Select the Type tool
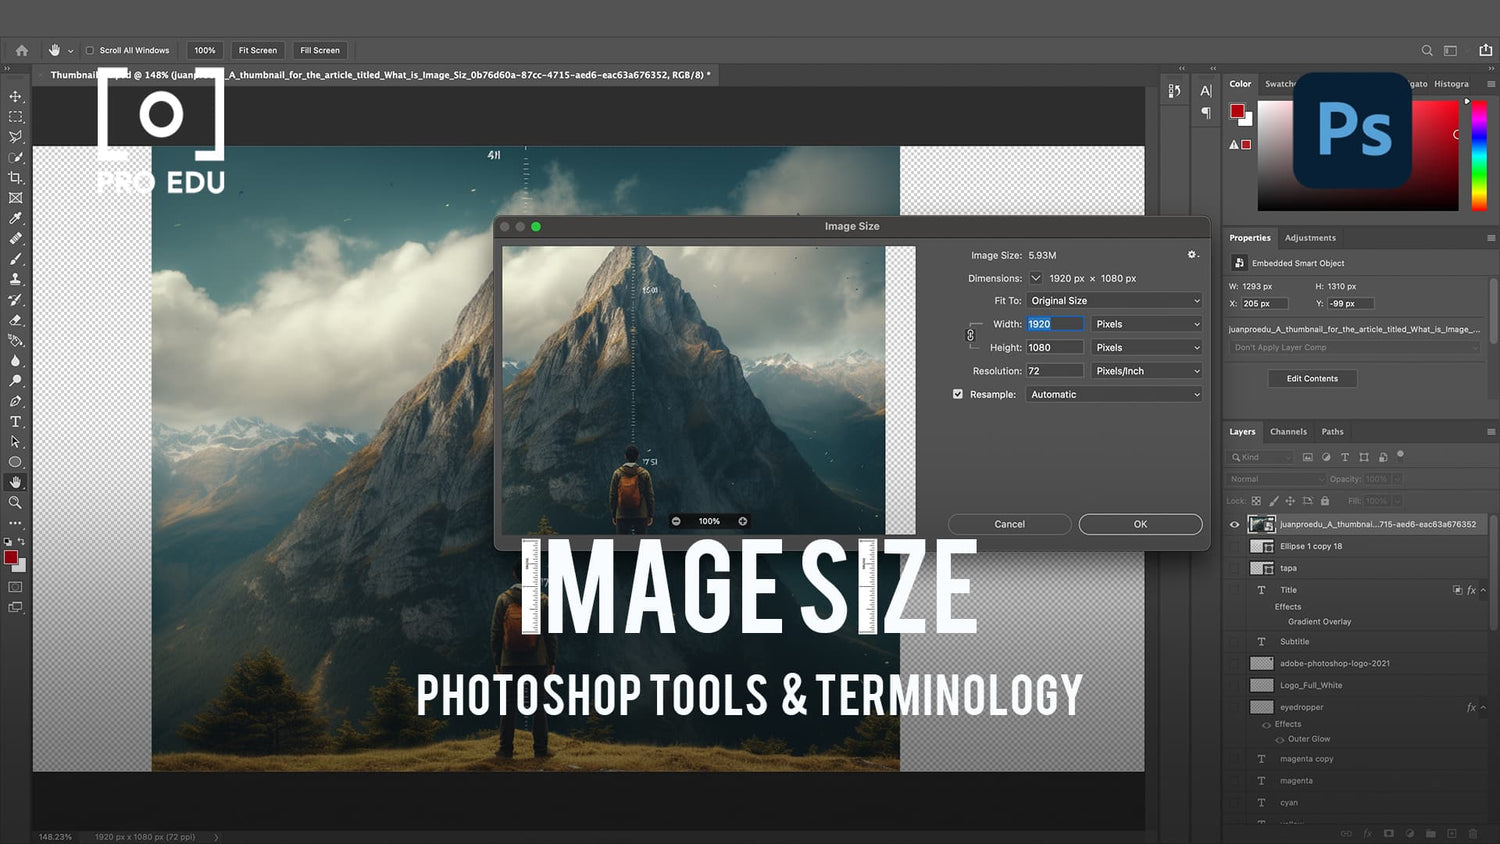The image size is (1500, 844). pyautogui.click(x=15, y=421)
